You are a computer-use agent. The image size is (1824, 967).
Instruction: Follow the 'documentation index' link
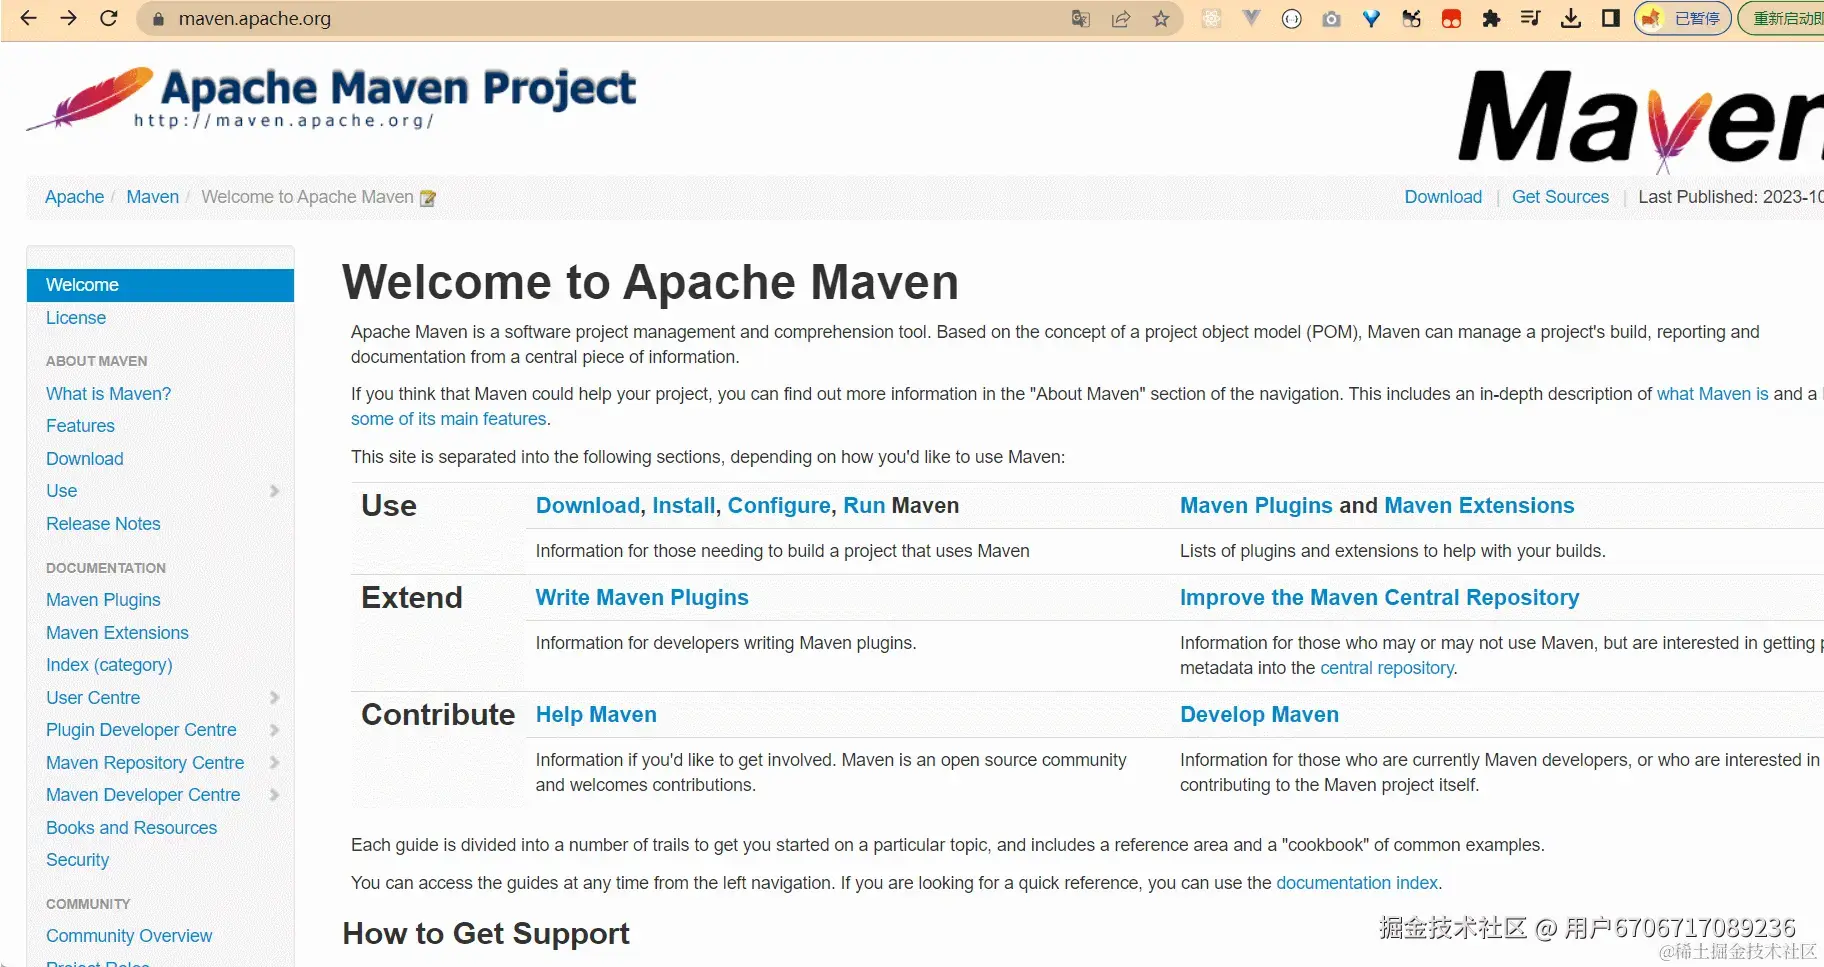point(1357,883)
